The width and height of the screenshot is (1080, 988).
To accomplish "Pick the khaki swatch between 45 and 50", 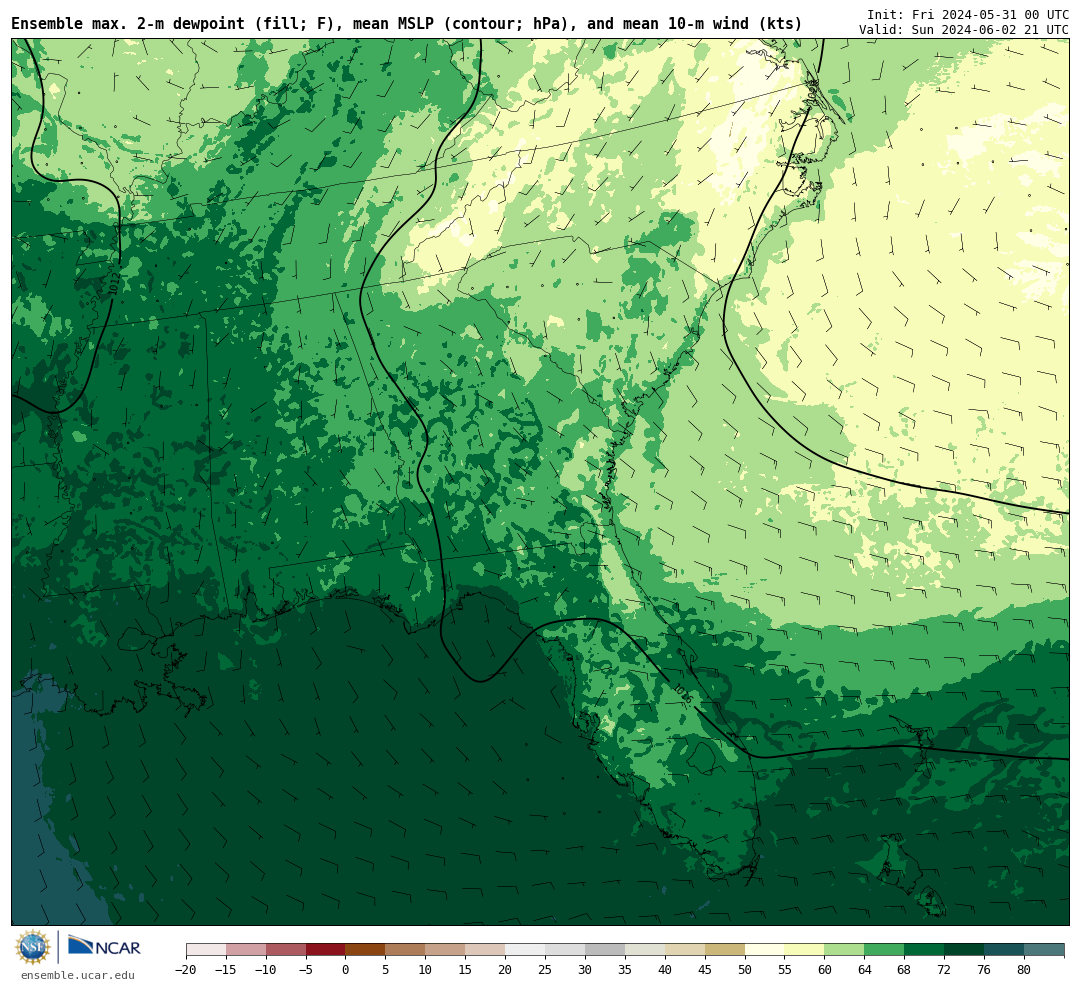I will (725, 950).
